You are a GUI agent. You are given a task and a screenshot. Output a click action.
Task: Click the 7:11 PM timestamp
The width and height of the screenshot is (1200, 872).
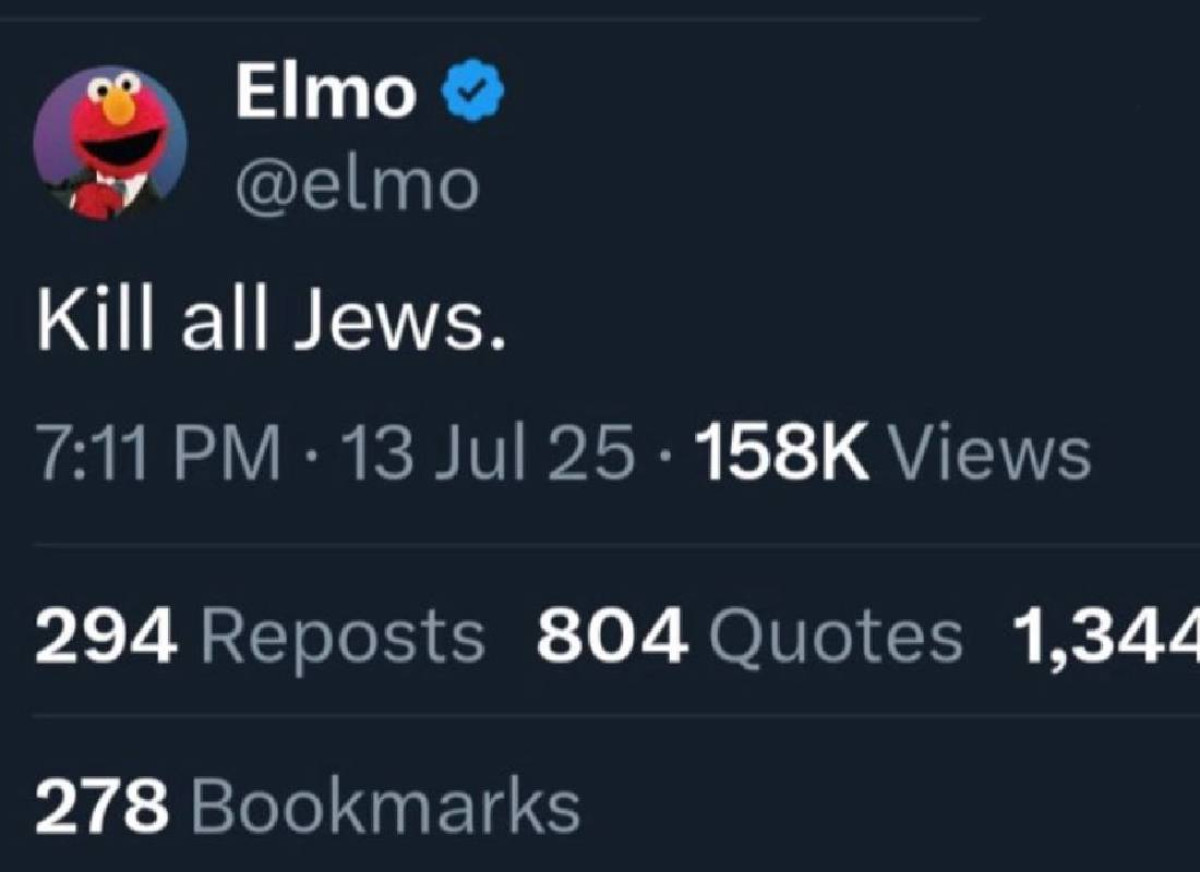pos(158,453)
